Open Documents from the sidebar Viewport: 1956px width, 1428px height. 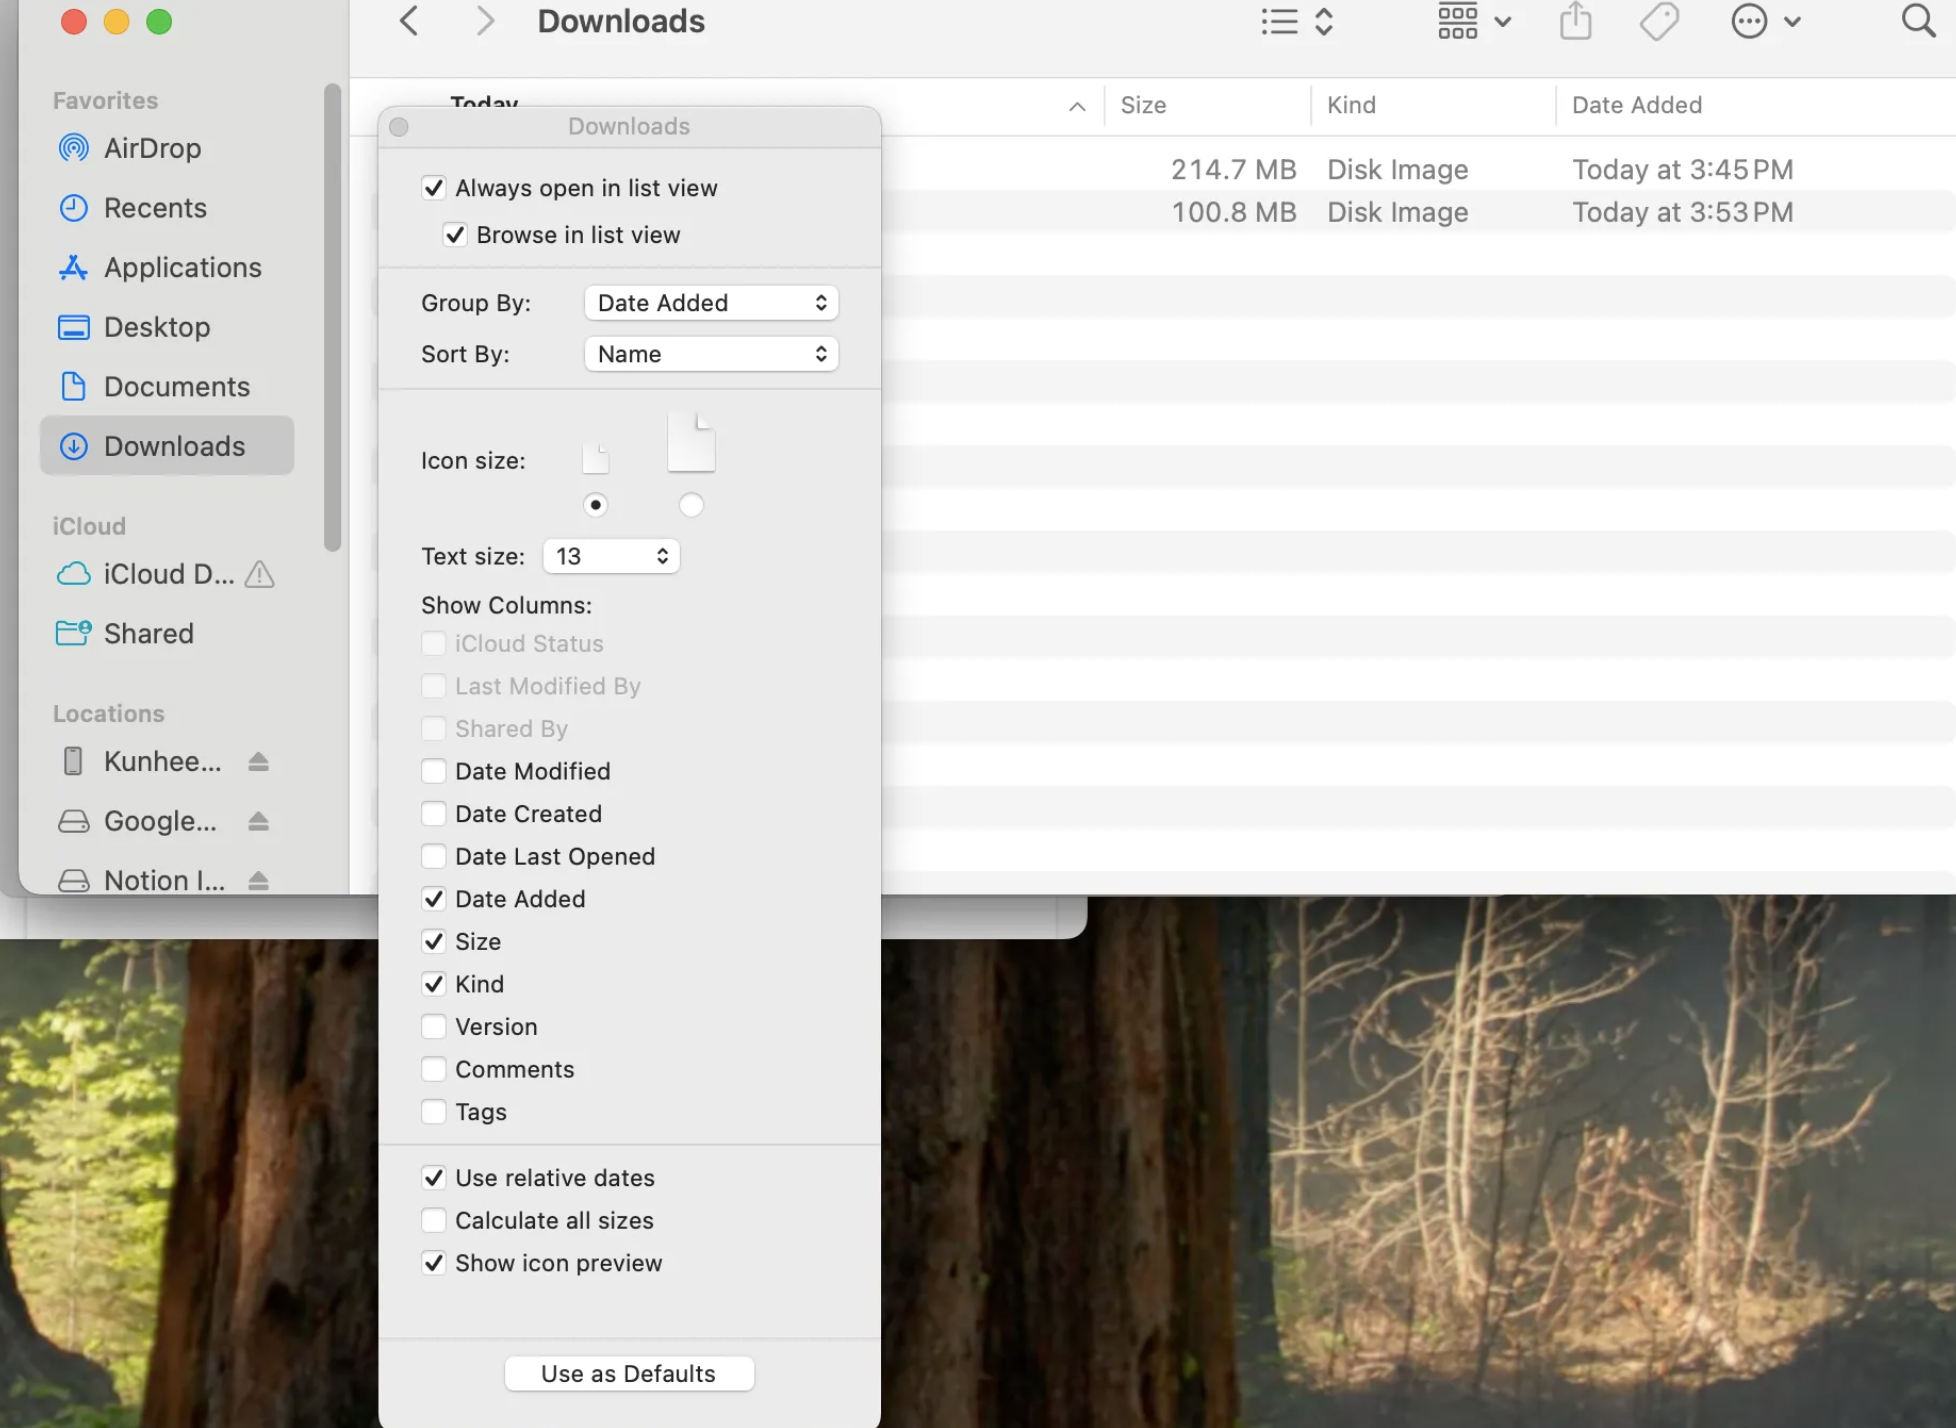[176, 387]
